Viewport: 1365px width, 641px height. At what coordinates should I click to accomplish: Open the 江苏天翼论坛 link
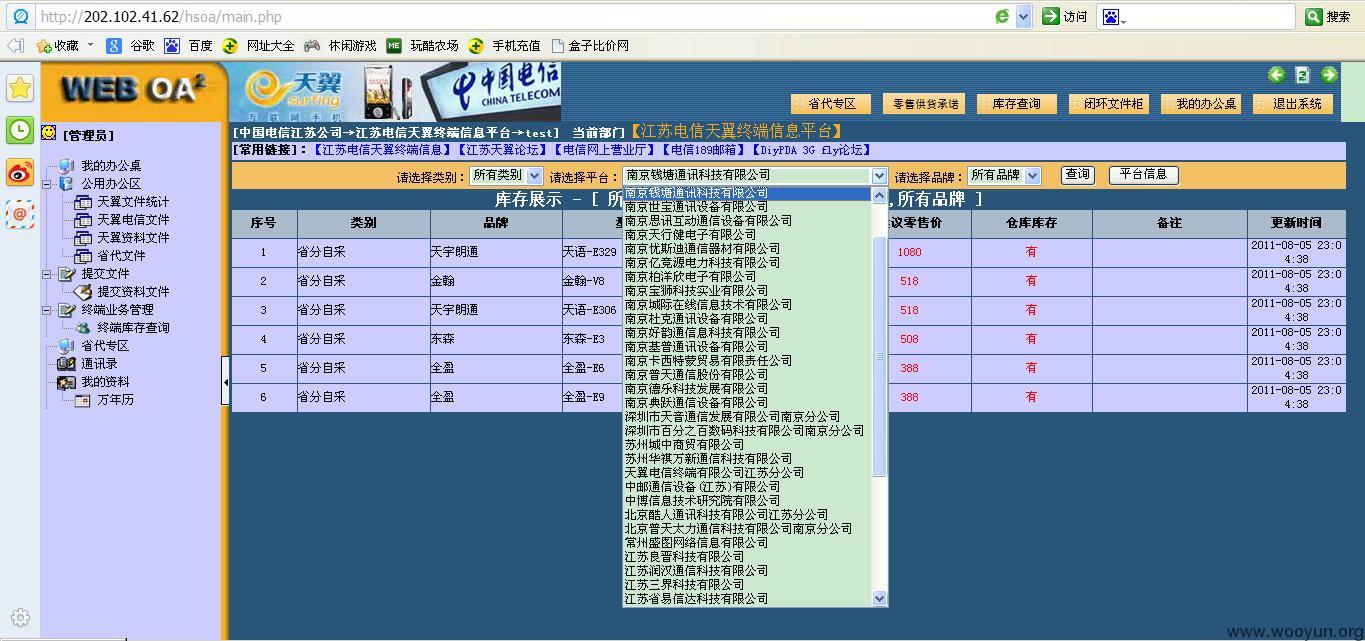[503, 150]
